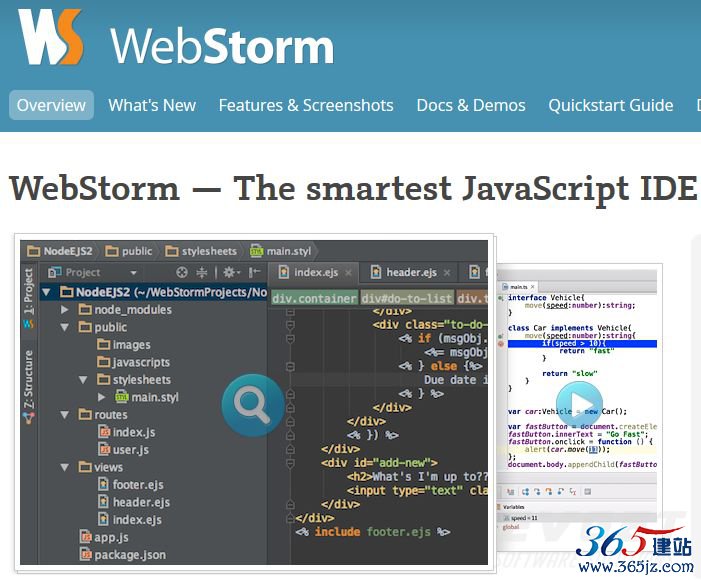Click highlighted if(speed > 10) line

coord(582,343)
